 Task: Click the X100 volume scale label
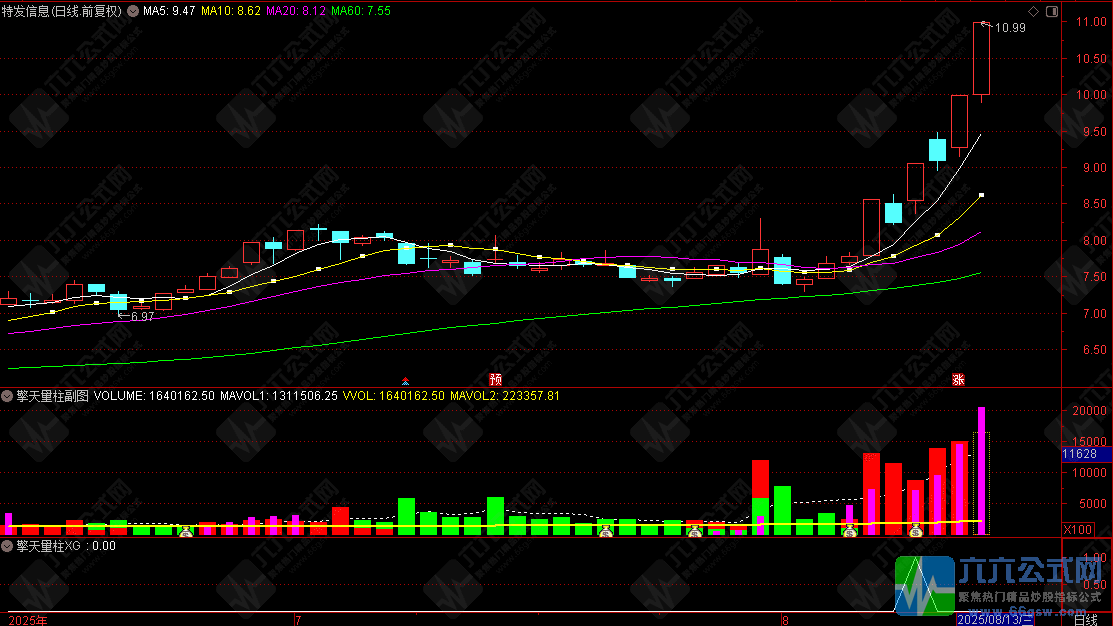pos(1078,529)
